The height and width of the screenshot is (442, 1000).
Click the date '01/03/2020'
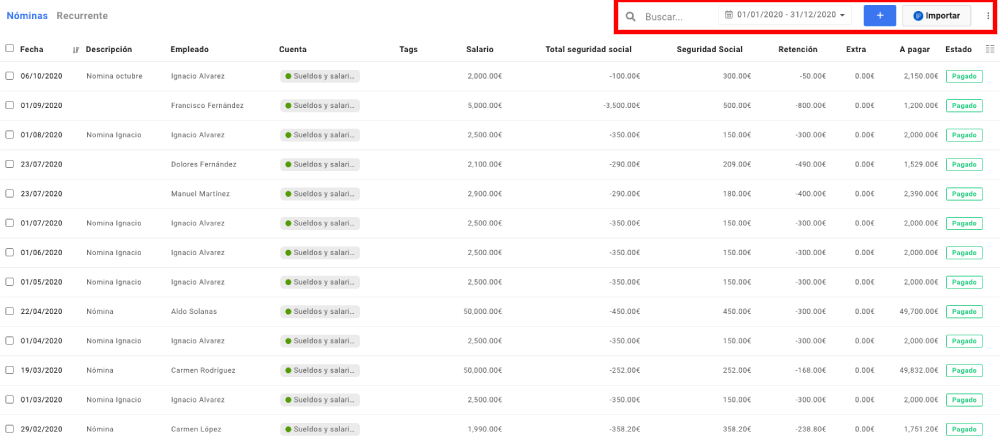(x=41, y=399)
